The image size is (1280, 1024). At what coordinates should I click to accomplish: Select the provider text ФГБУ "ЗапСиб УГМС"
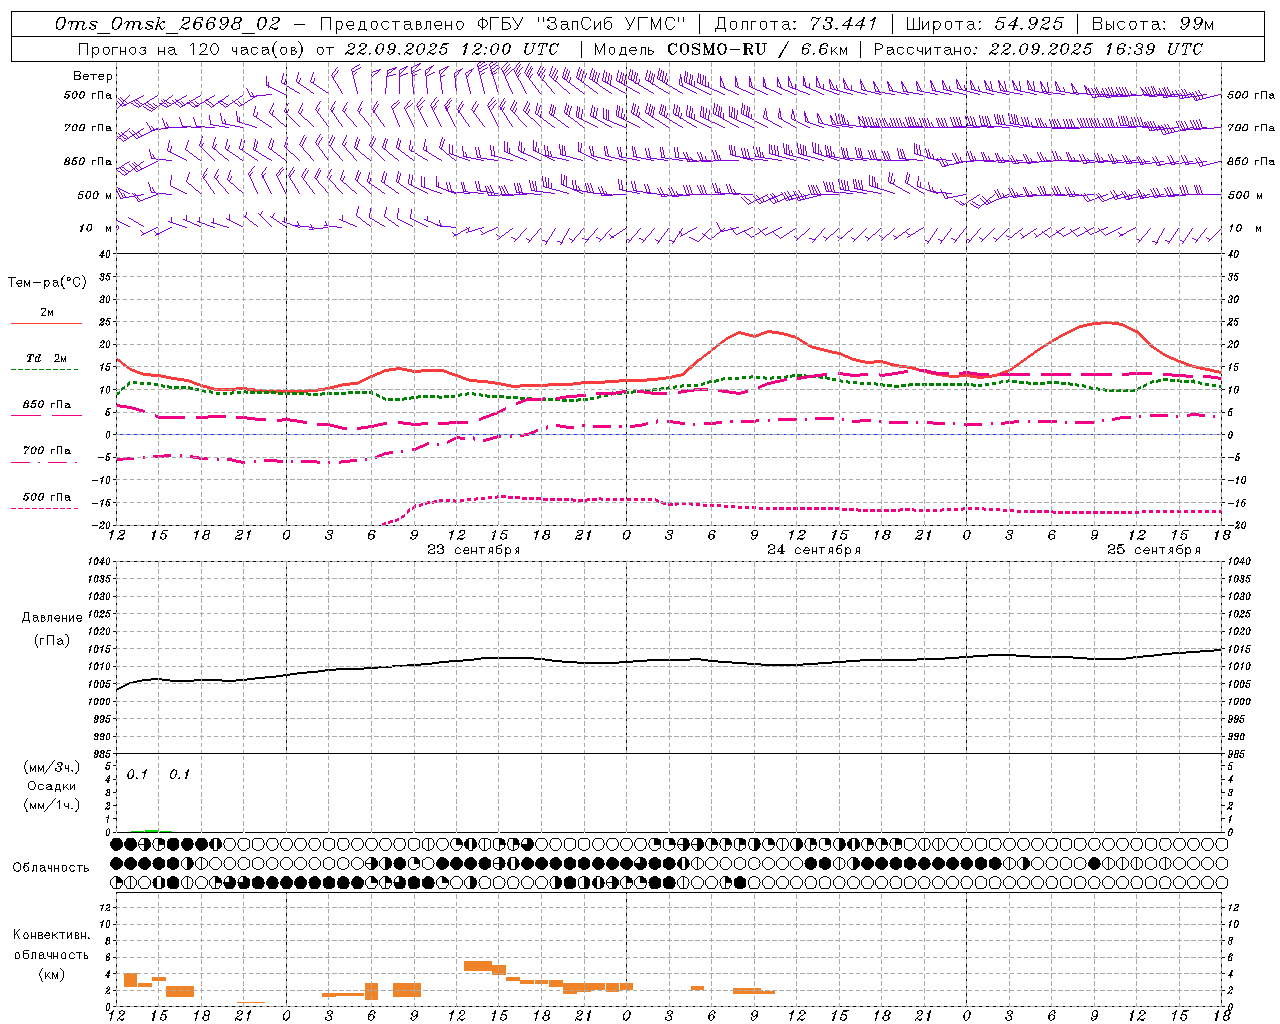(579, 24)
